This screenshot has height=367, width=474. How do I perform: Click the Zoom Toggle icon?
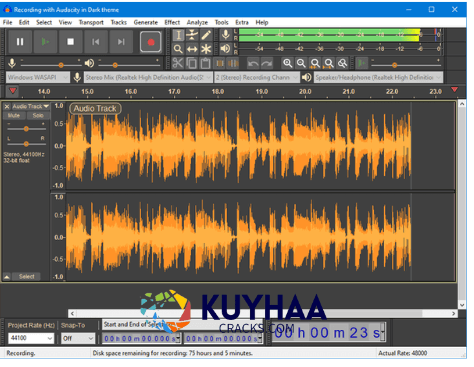[x=342, y=63]
